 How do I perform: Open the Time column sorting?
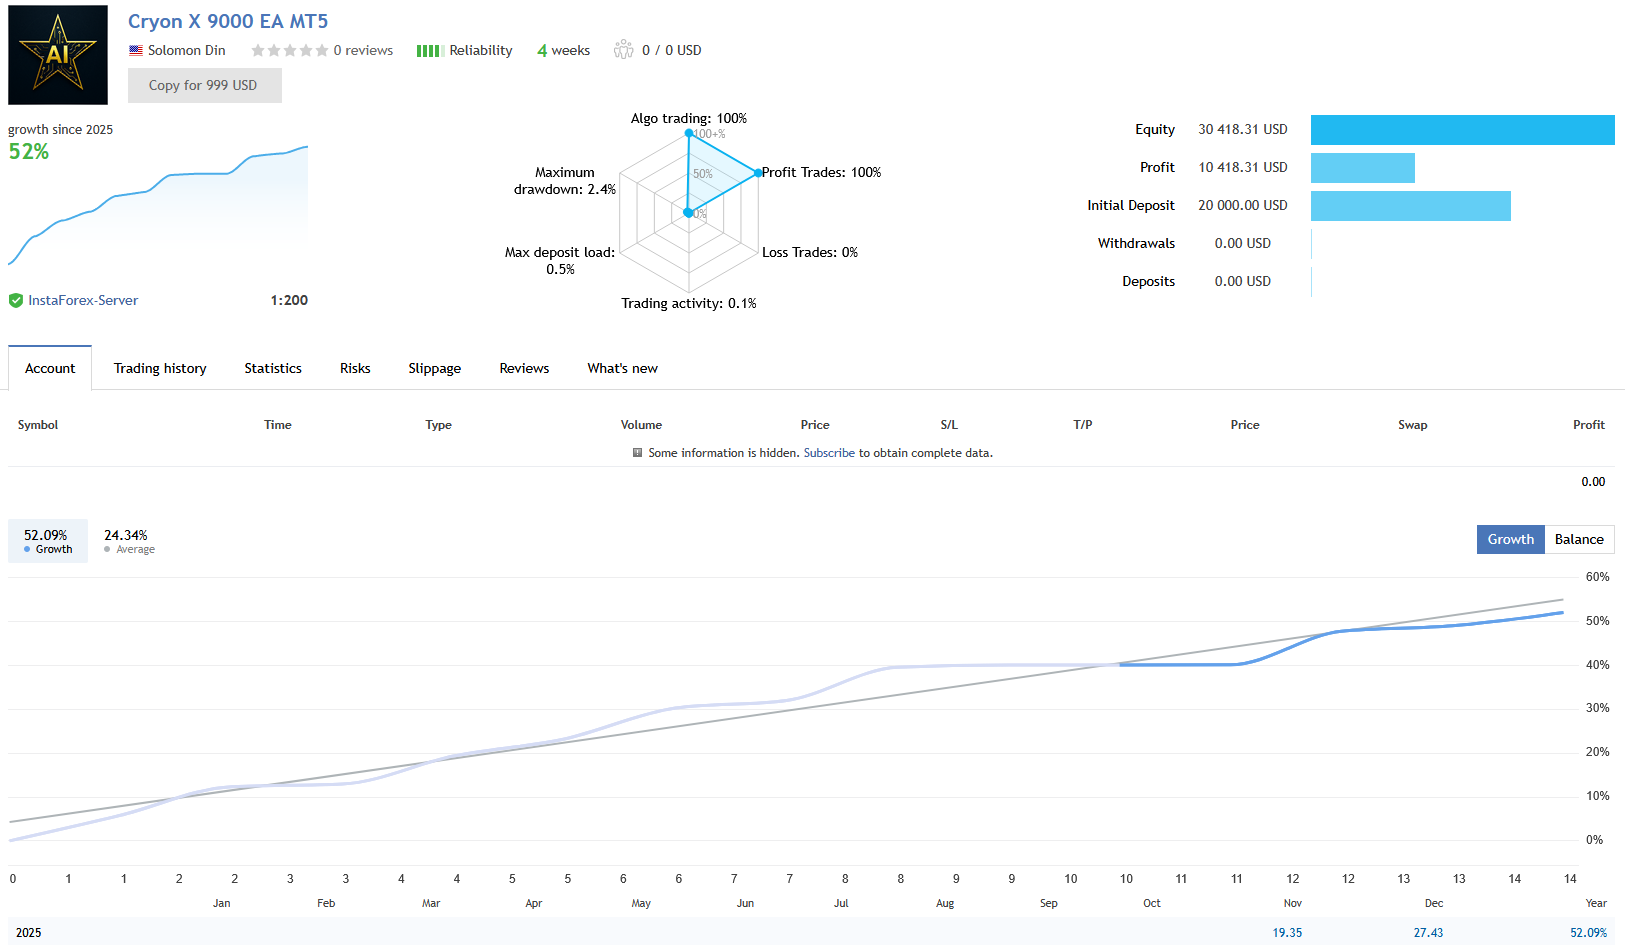pyautogui.click(x=277, y=424)
